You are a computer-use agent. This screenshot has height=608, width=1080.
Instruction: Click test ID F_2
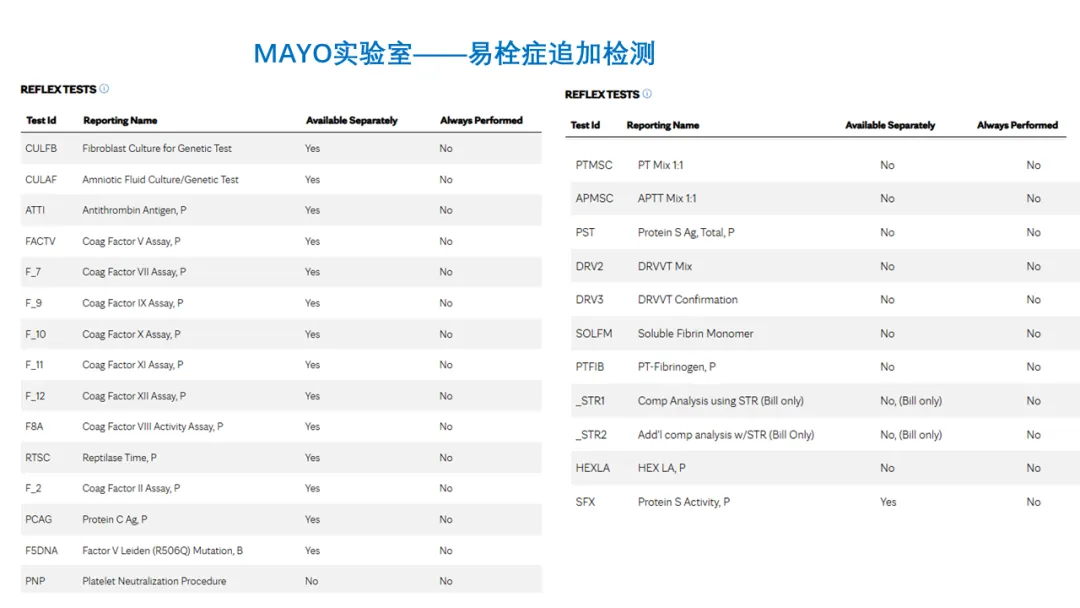pos(33,488)
